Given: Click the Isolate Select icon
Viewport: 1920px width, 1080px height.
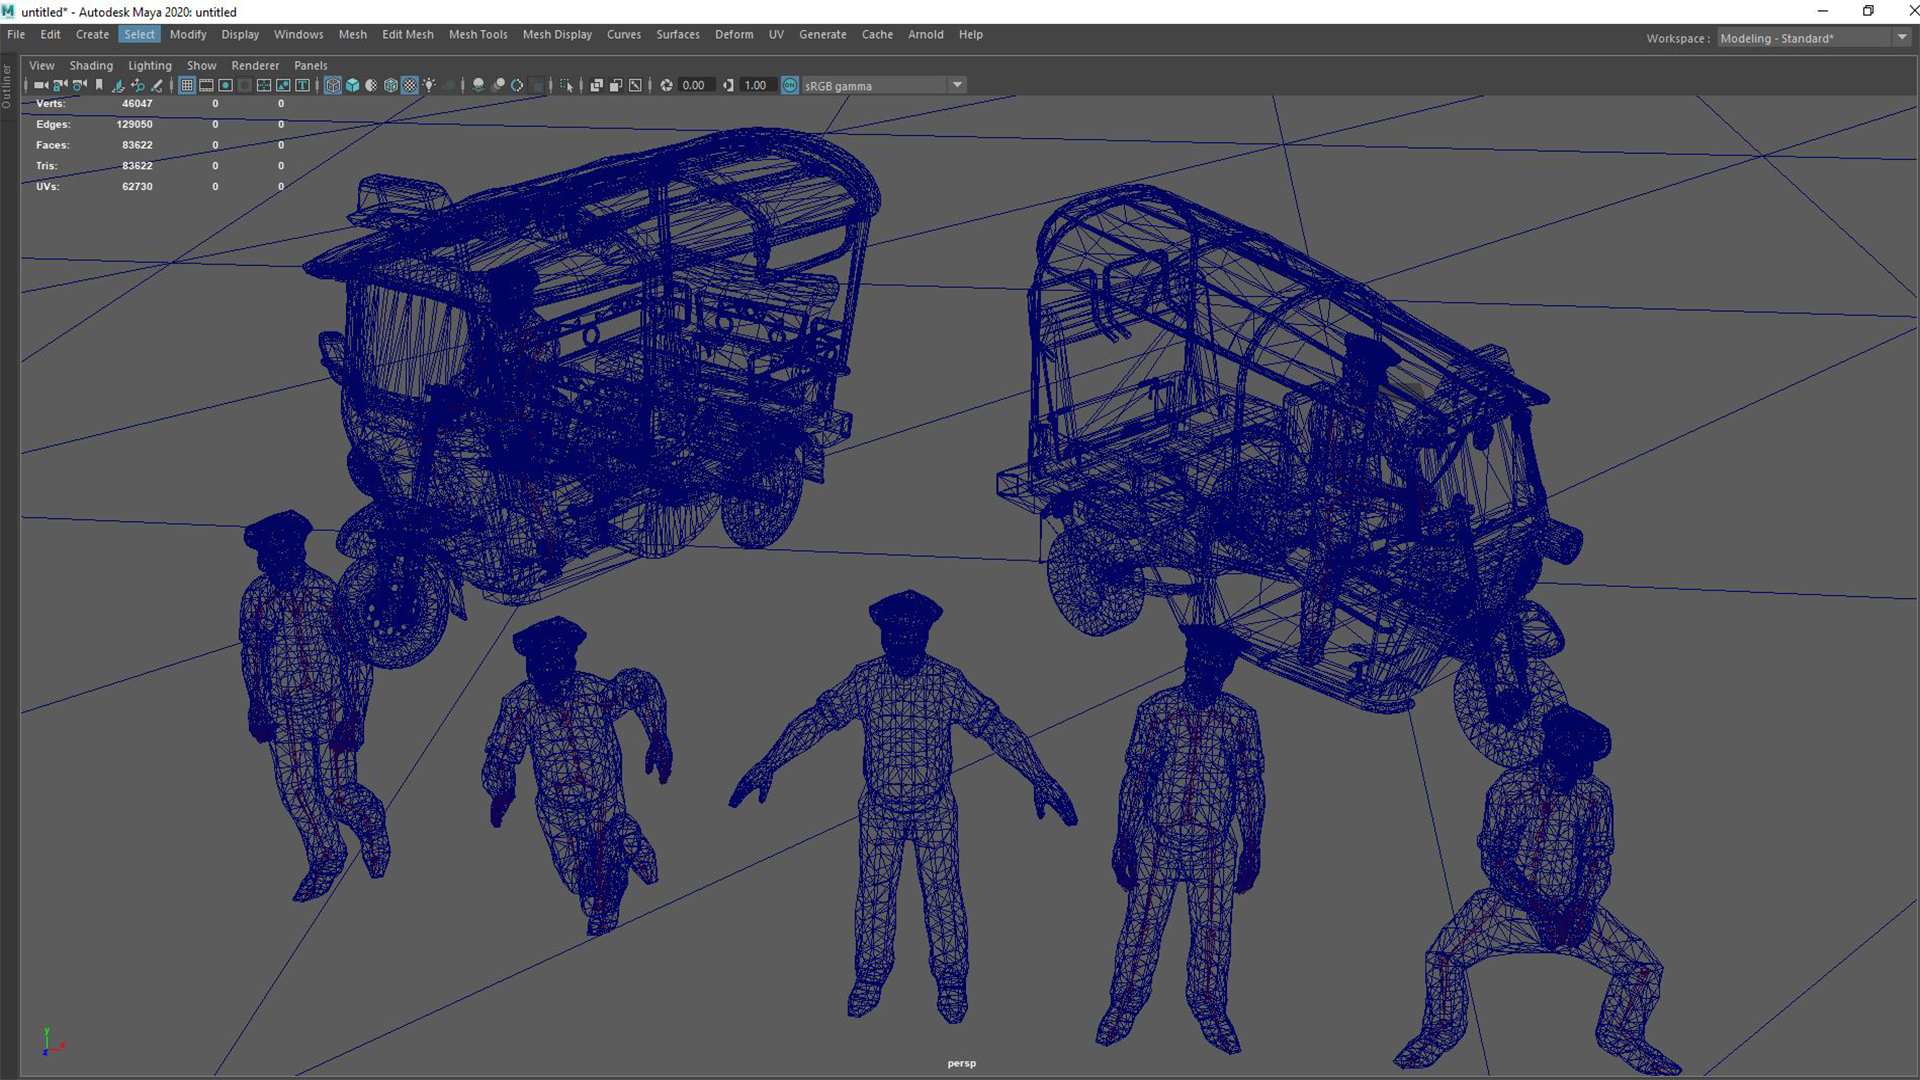Looking at the screenshot, I should point(567,85).
